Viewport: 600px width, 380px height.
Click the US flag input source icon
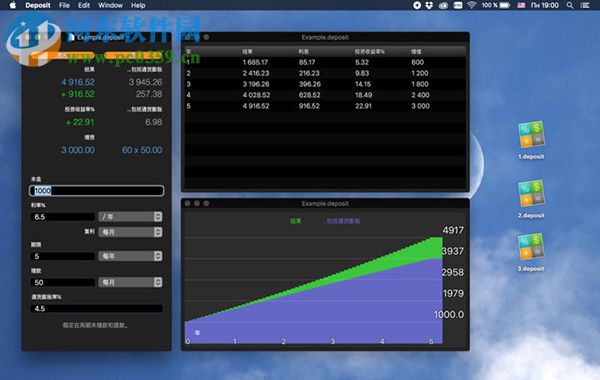[x=521, y=5]
